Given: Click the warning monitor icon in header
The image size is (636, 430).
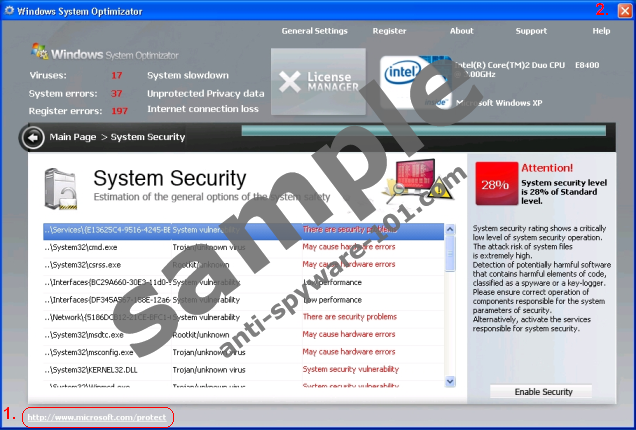Looking at the screenshot, I should pos(422,176).
